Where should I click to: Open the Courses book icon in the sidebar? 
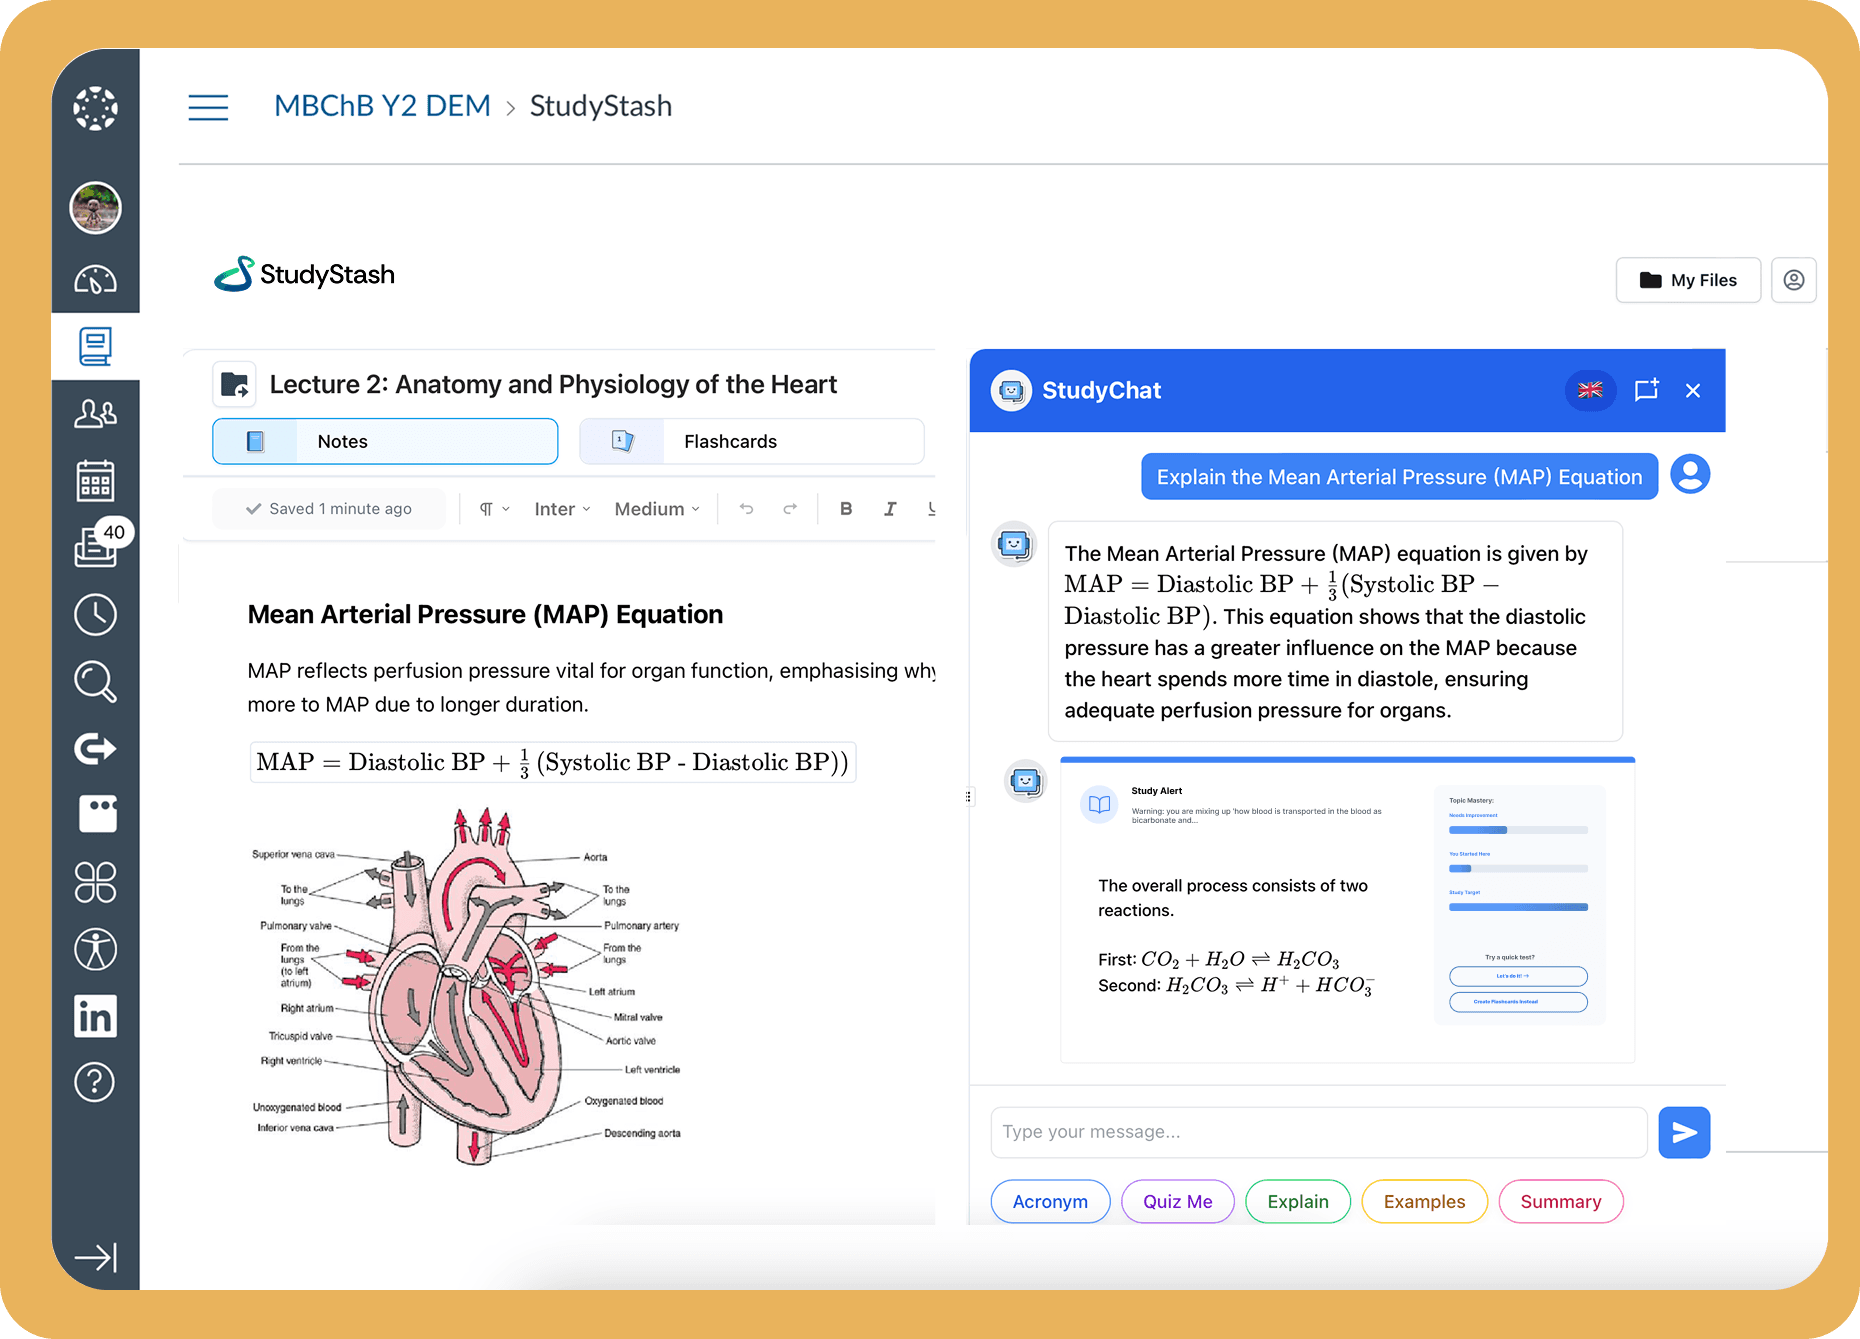click(95, 346)
